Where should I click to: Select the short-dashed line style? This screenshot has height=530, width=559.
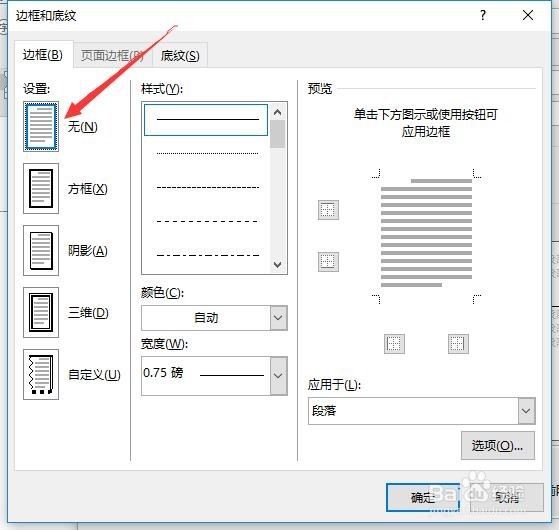tap(207, 187)
